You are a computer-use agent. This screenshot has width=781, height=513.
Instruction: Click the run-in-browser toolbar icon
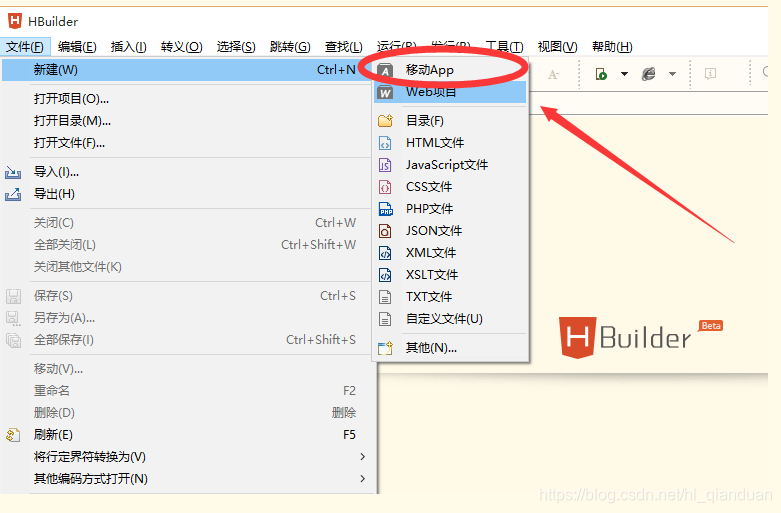point(601,74)
